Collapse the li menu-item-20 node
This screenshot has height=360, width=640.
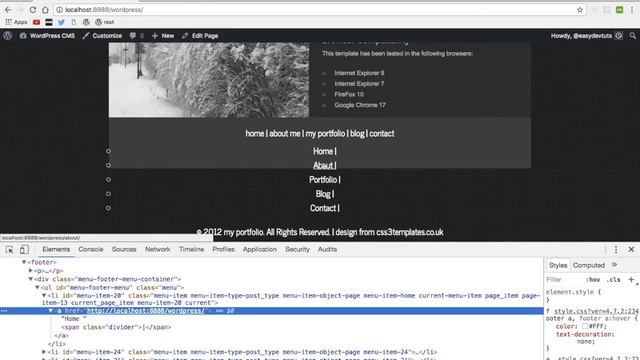(44, 295)
